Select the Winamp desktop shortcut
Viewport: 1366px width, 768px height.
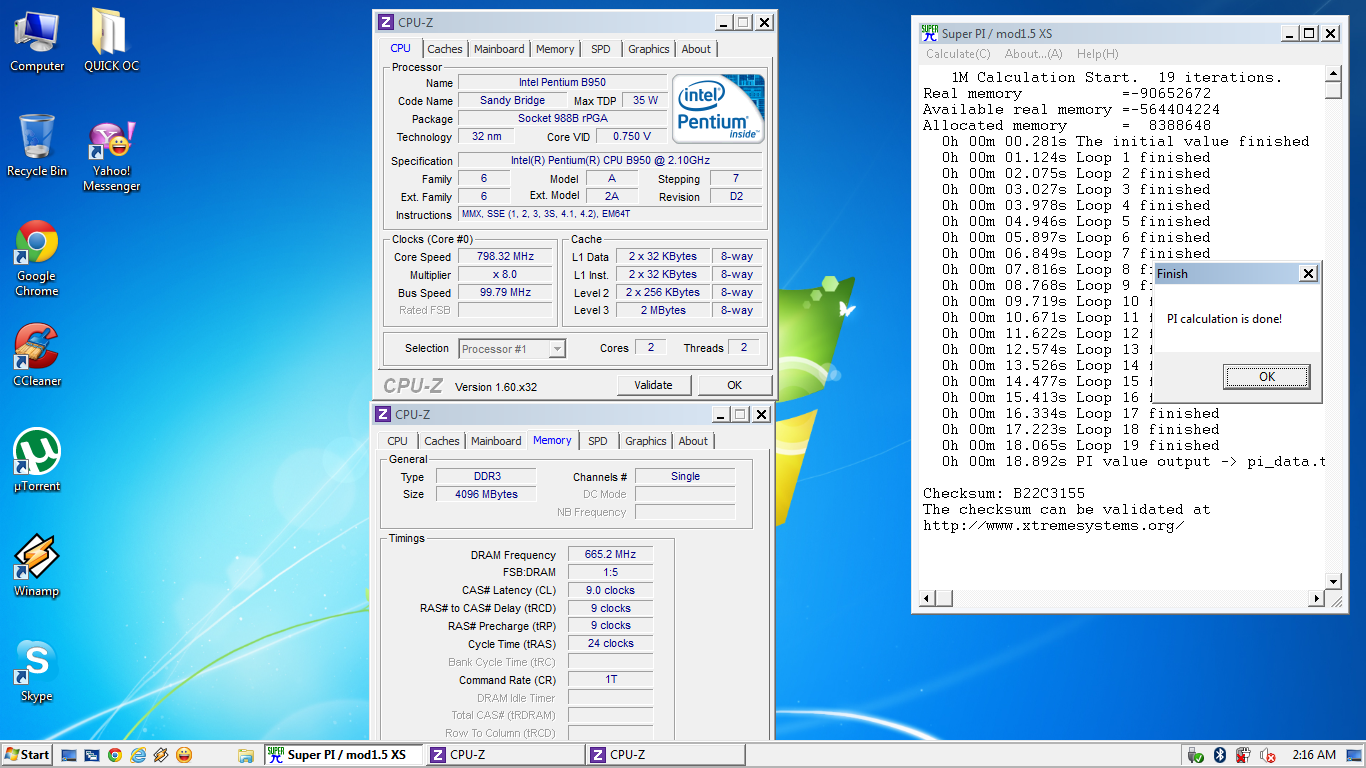coord(37,565)
